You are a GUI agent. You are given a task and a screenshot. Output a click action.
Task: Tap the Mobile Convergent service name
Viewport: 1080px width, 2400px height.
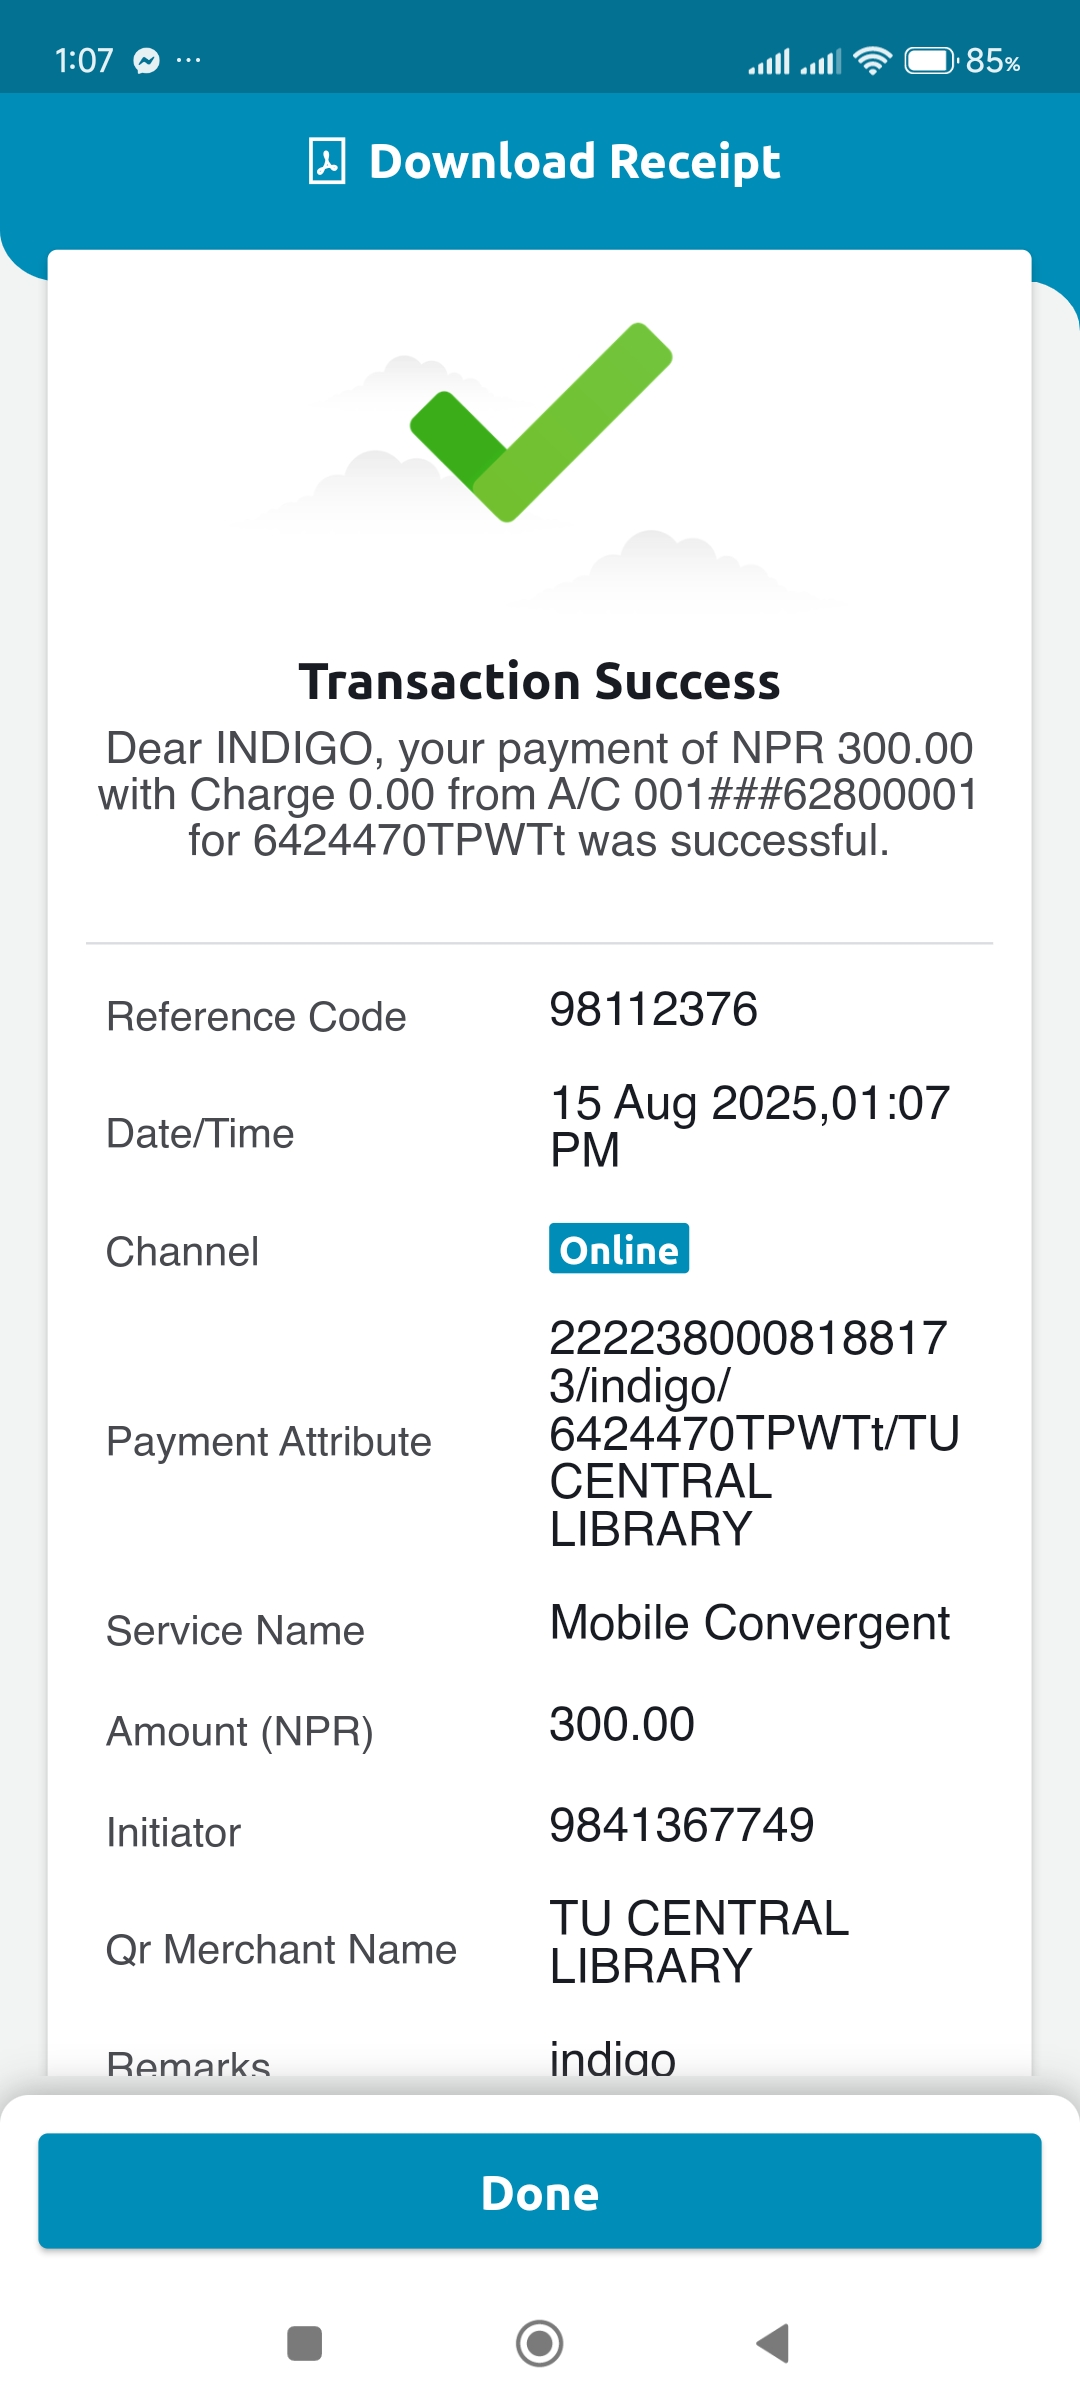(749, 1623)
